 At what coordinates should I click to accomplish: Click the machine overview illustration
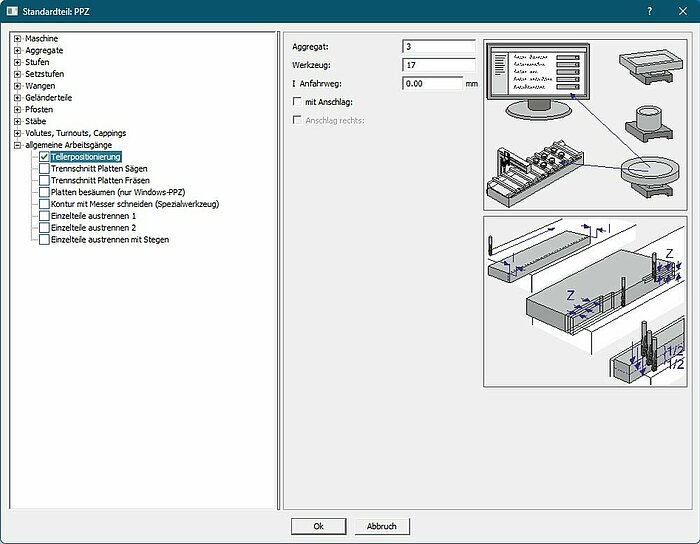click(x=585, y=125)
